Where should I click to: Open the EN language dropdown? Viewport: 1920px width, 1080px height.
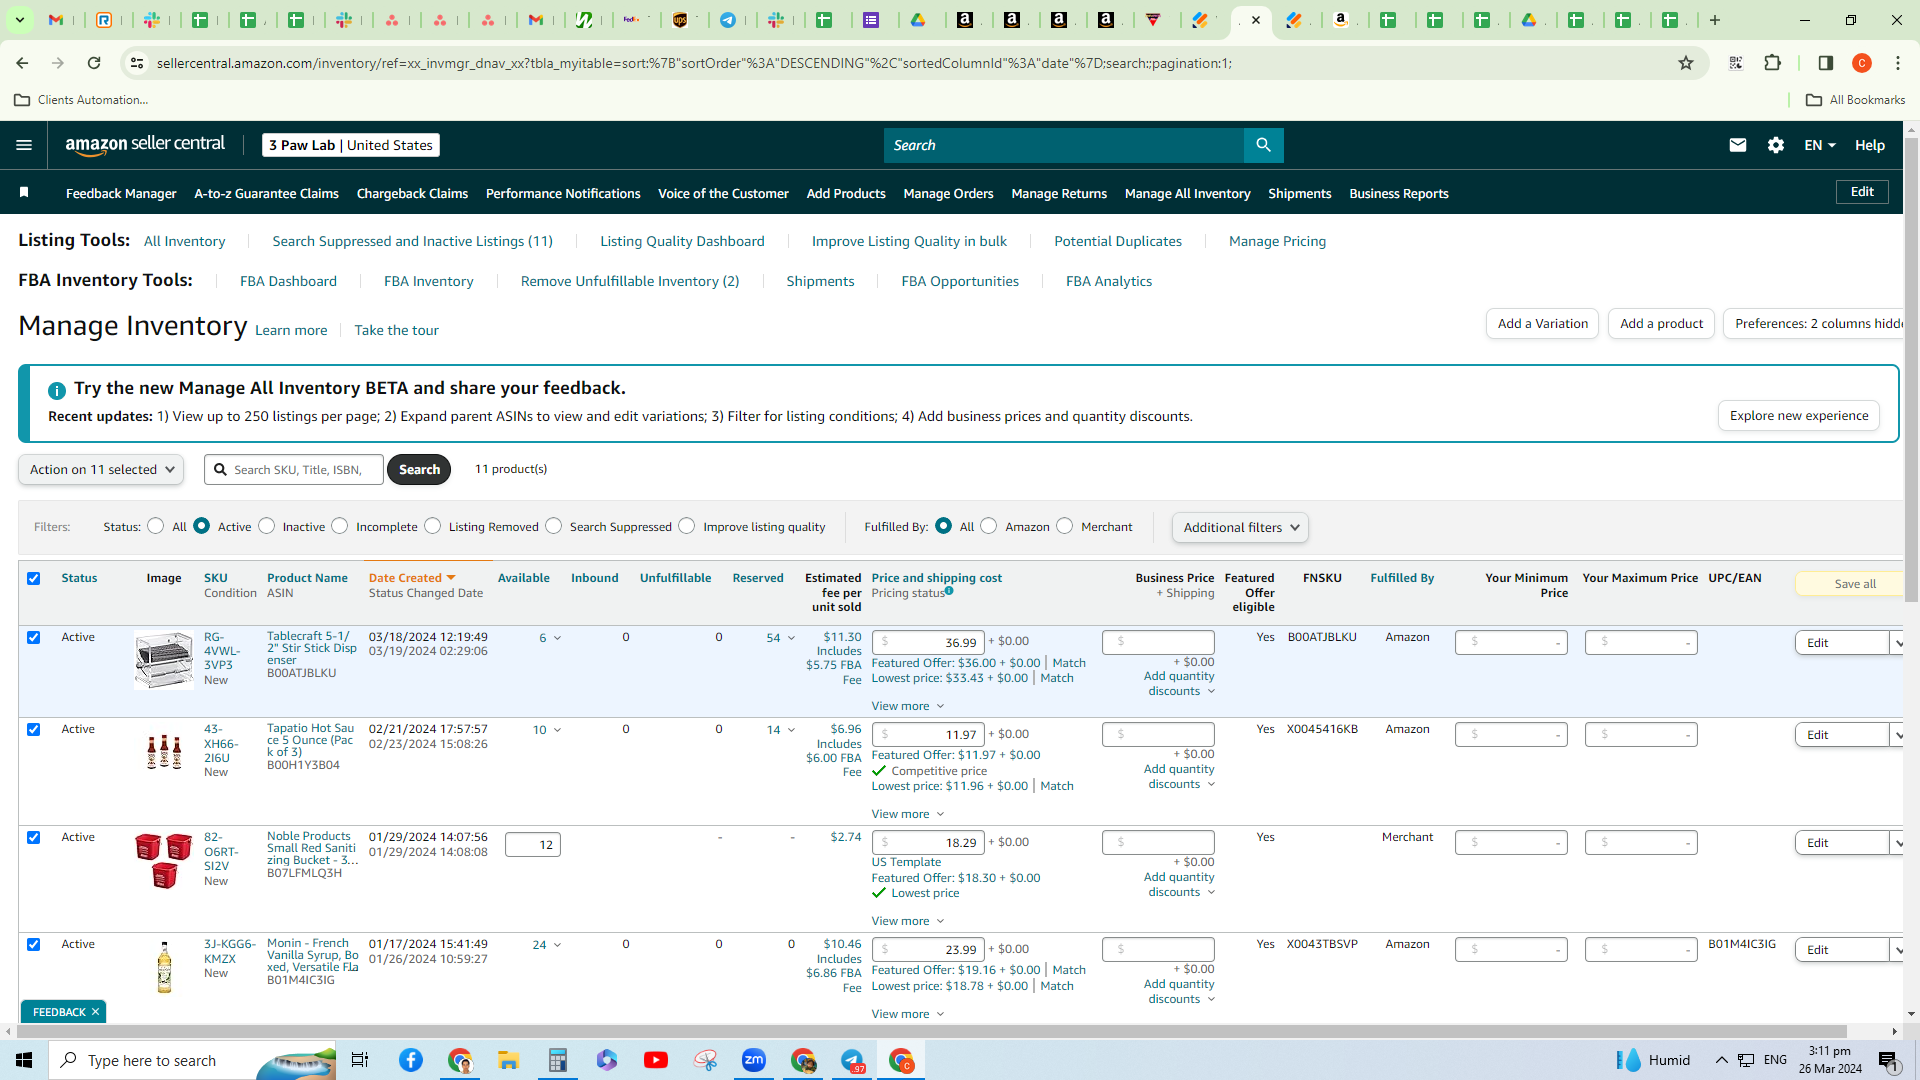coord(1820,145)
